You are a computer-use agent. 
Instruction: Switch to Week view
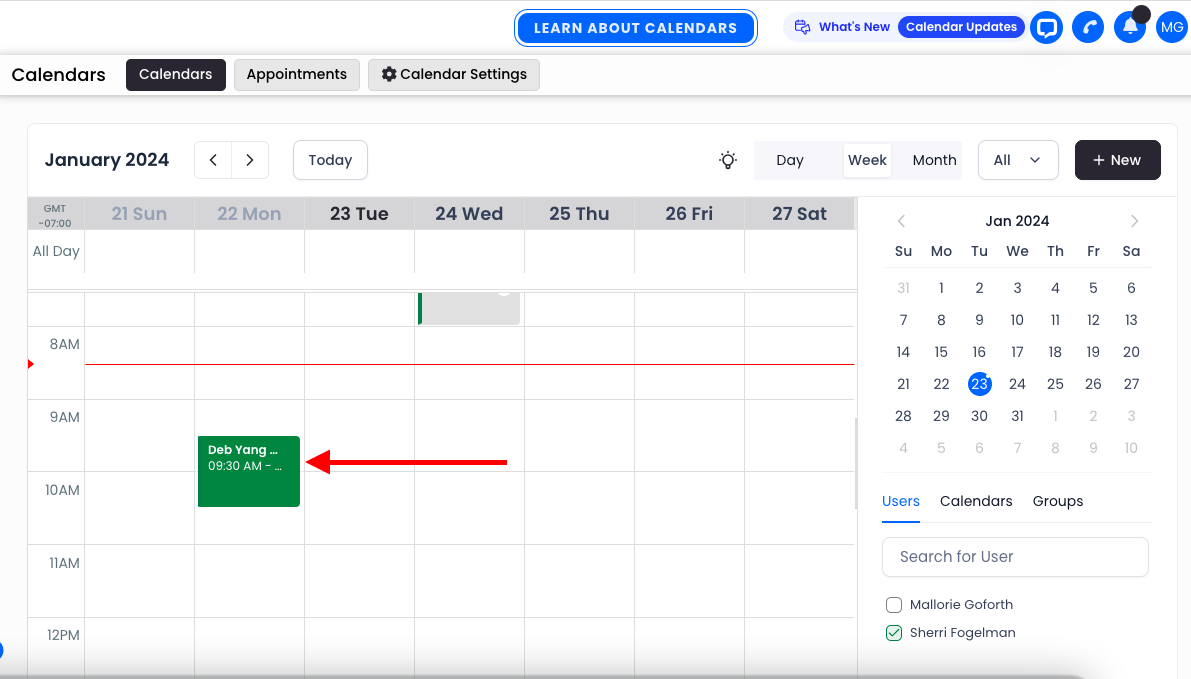pyautogui.click(x=867, y=160)
